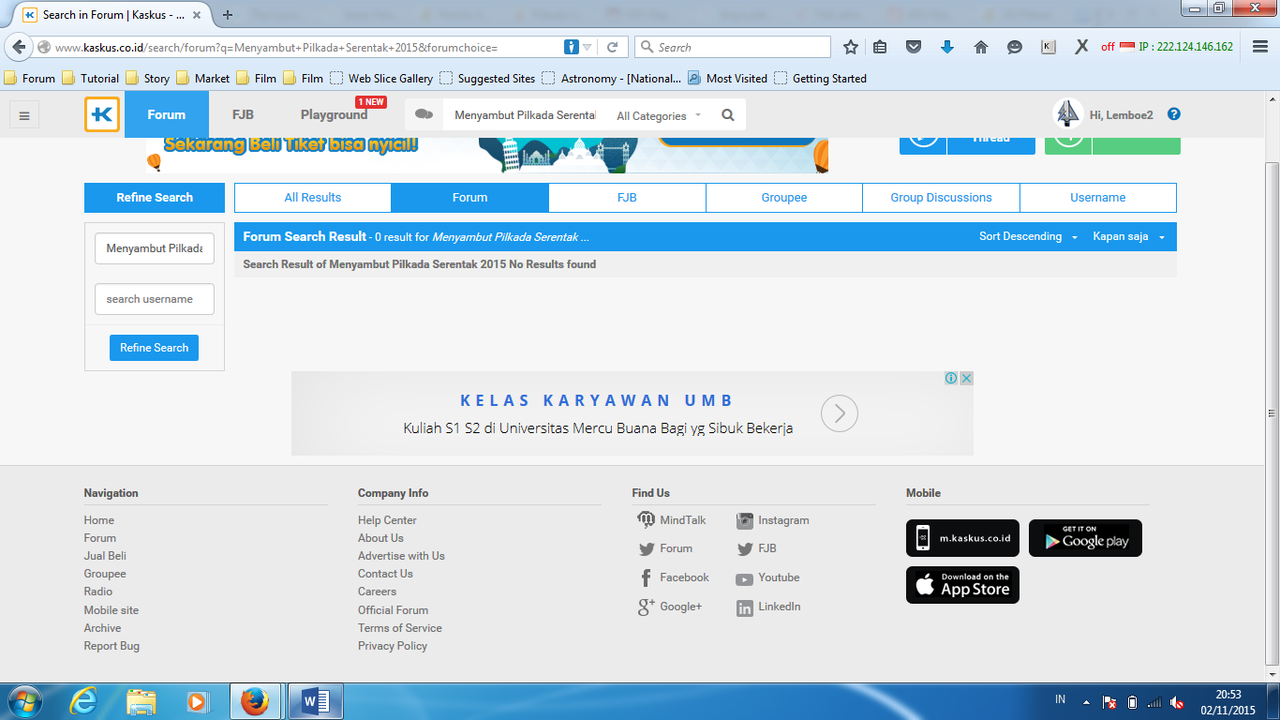The image size is (1280, 720).
Task: Show bookmarks list icon in toolbar
Action: 880,47
